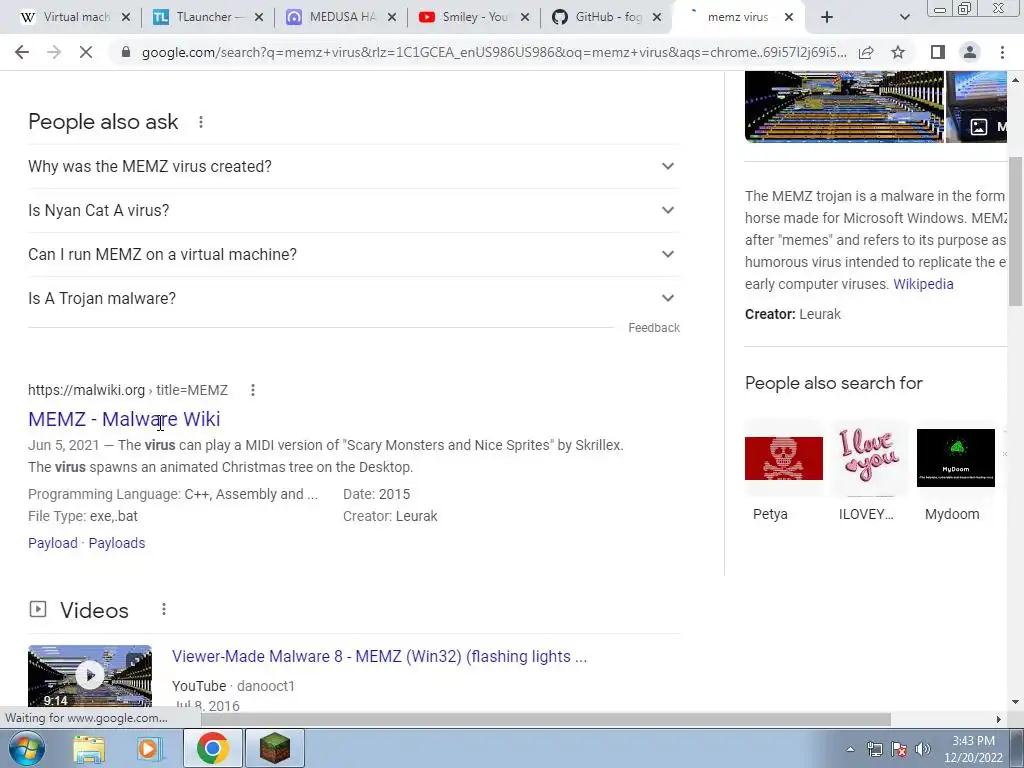
Task: Click the vertical scrollbar thumb
Action: click(1016, 231)
